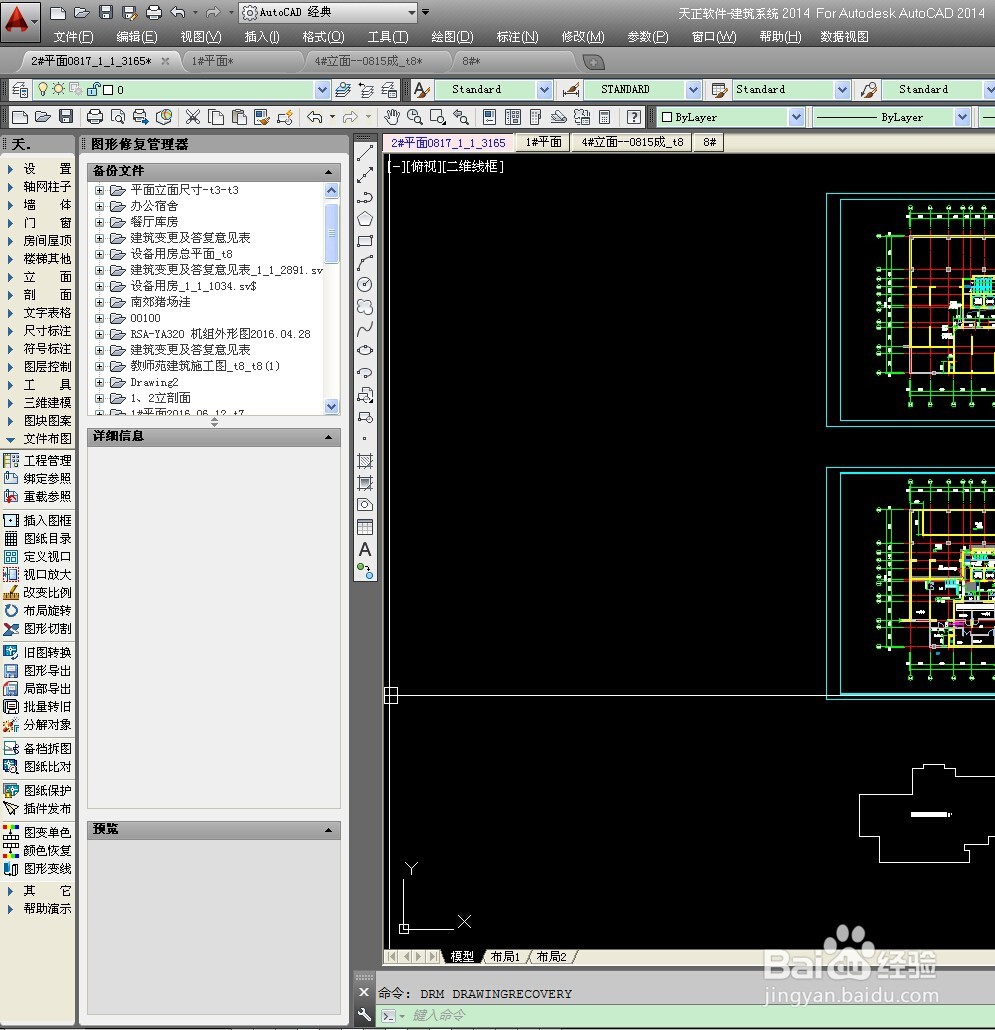The height and width of the screenshot is (1030, 995).
Task: Switch to the 1#平面 drawing tab
Action: click(x=544, y=142)
